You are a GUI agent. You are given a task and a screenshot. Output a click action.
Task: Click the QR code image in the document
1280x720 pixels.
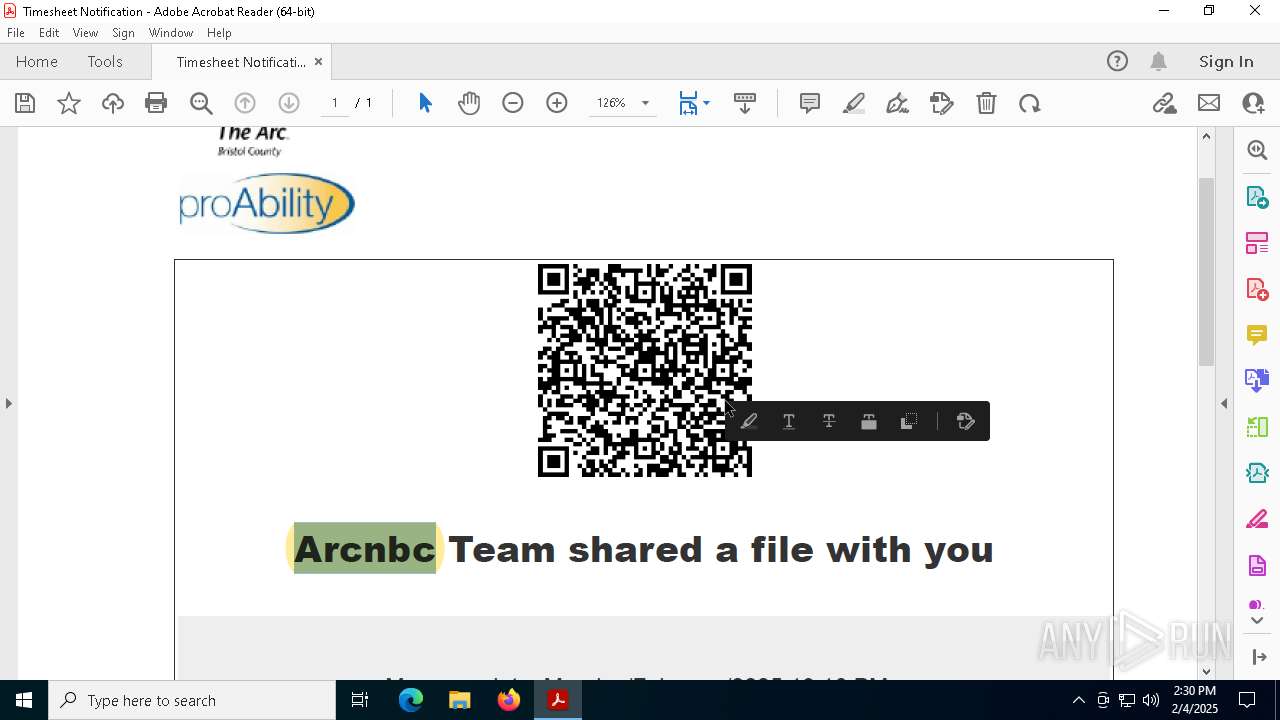click(645, 370)
